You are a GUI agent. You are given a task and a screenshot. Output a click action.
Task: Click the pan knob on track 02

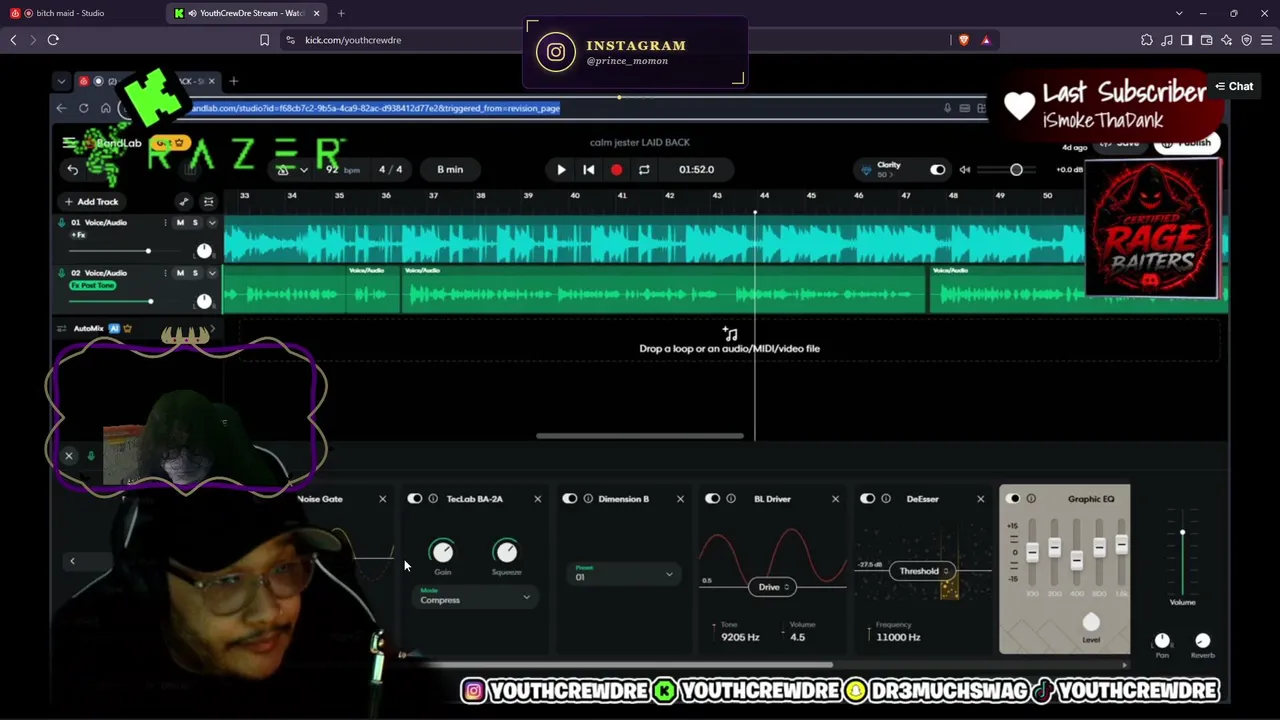(204, 301)
